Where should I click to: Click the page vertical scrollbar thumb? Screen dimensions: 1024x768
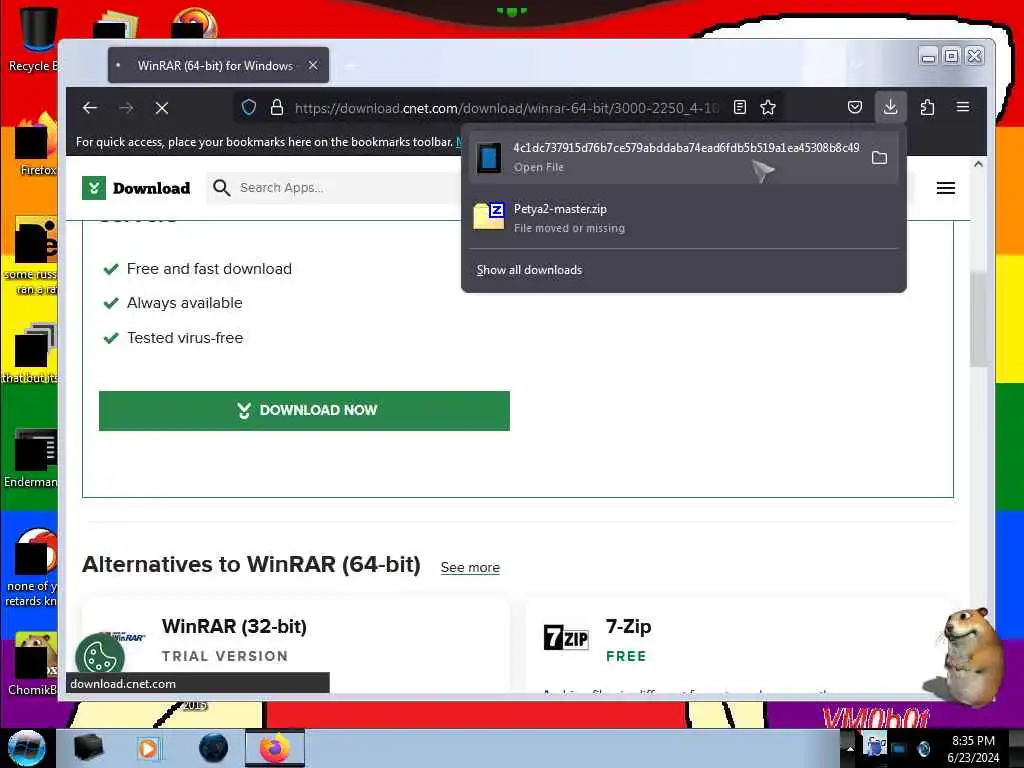tap(978, 320)
